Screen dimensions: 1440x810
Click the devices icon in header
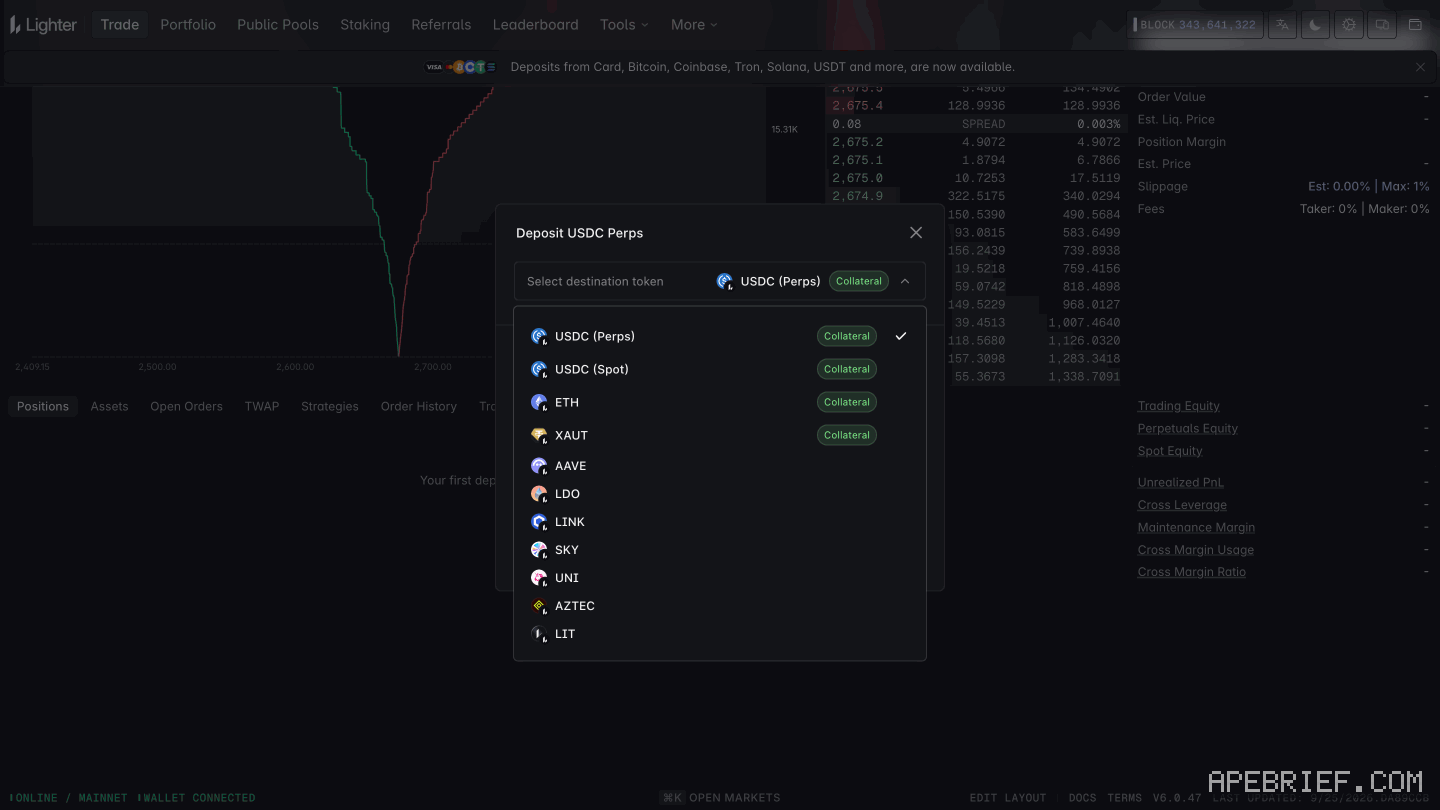pyautogui.click(x=1382, y=25)
